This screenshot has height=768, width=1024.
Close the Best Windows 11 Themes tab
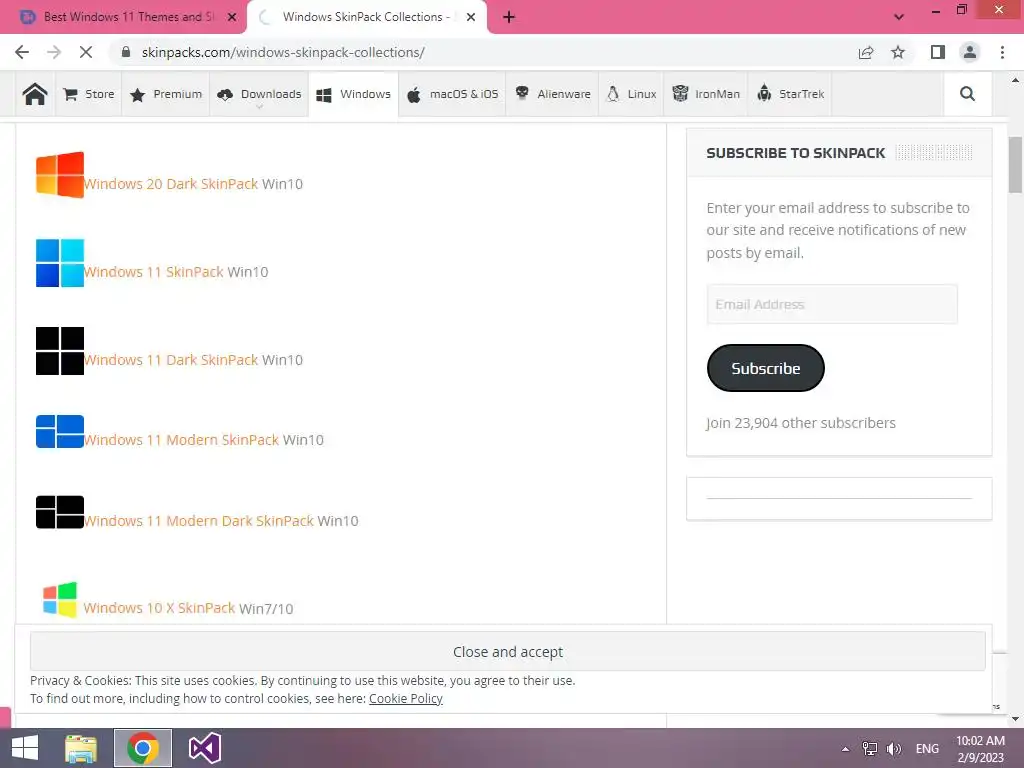(232, 17)
